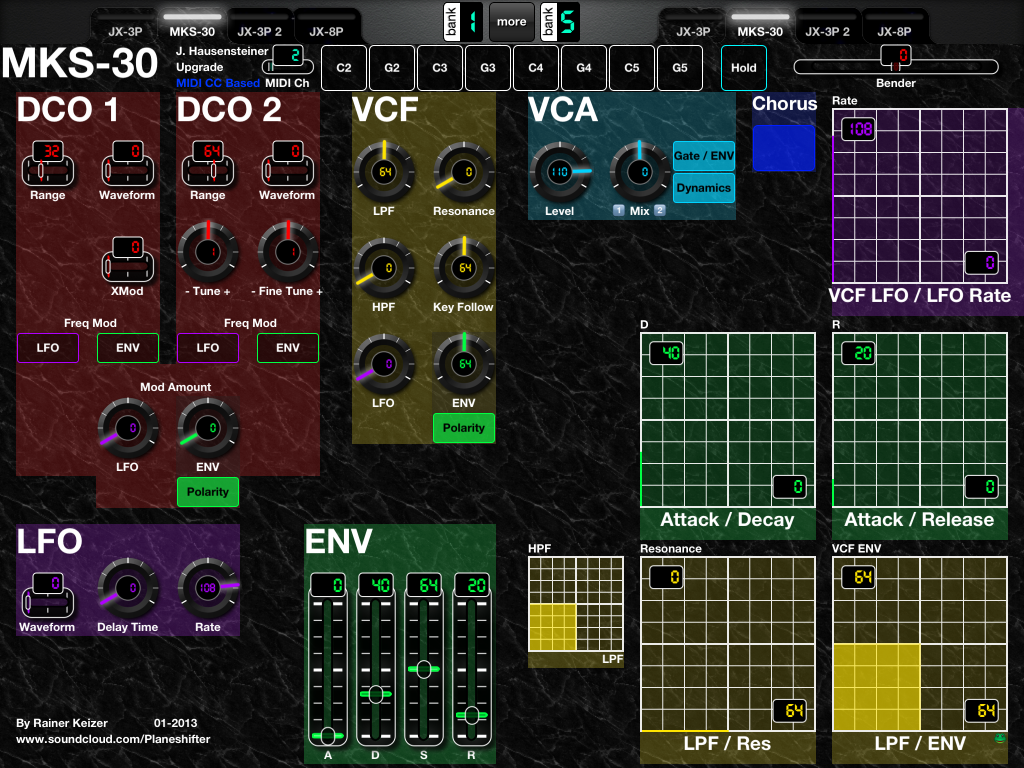Trigger the G5 note pad
This screenshot has height=768, width=1024.
(x=680, y=68)
